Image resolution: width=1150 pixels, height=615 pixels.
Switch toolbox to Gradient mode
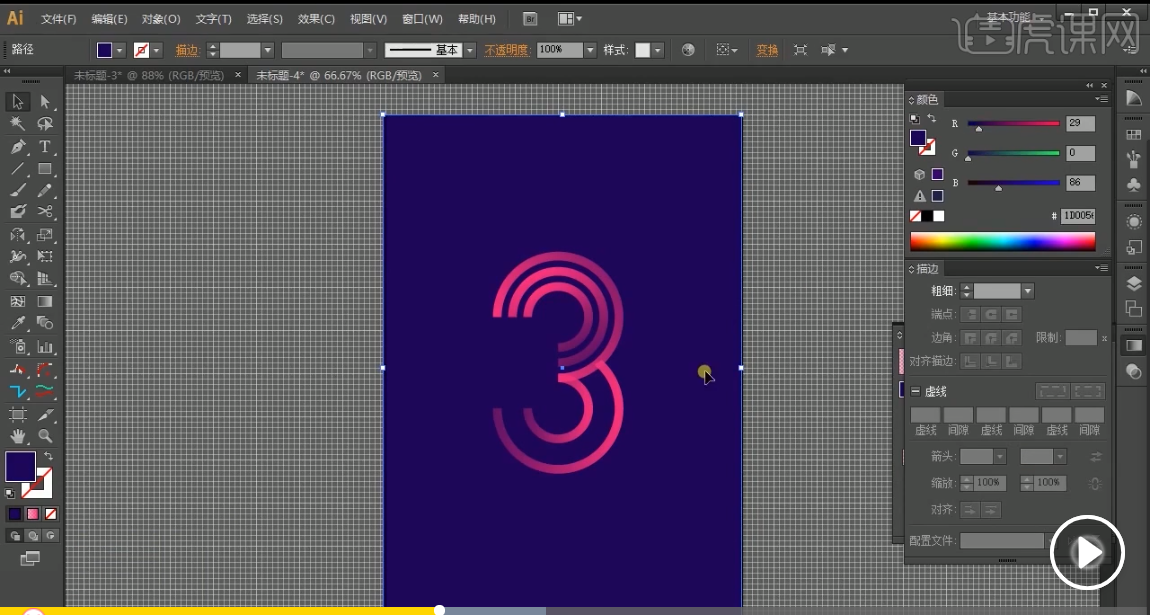point(33,514)
